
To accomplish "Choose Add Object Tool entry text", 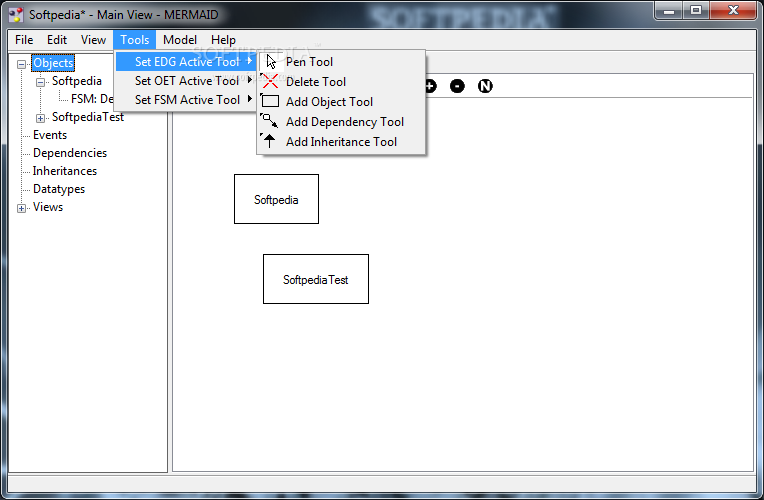I will click(329, 102).
